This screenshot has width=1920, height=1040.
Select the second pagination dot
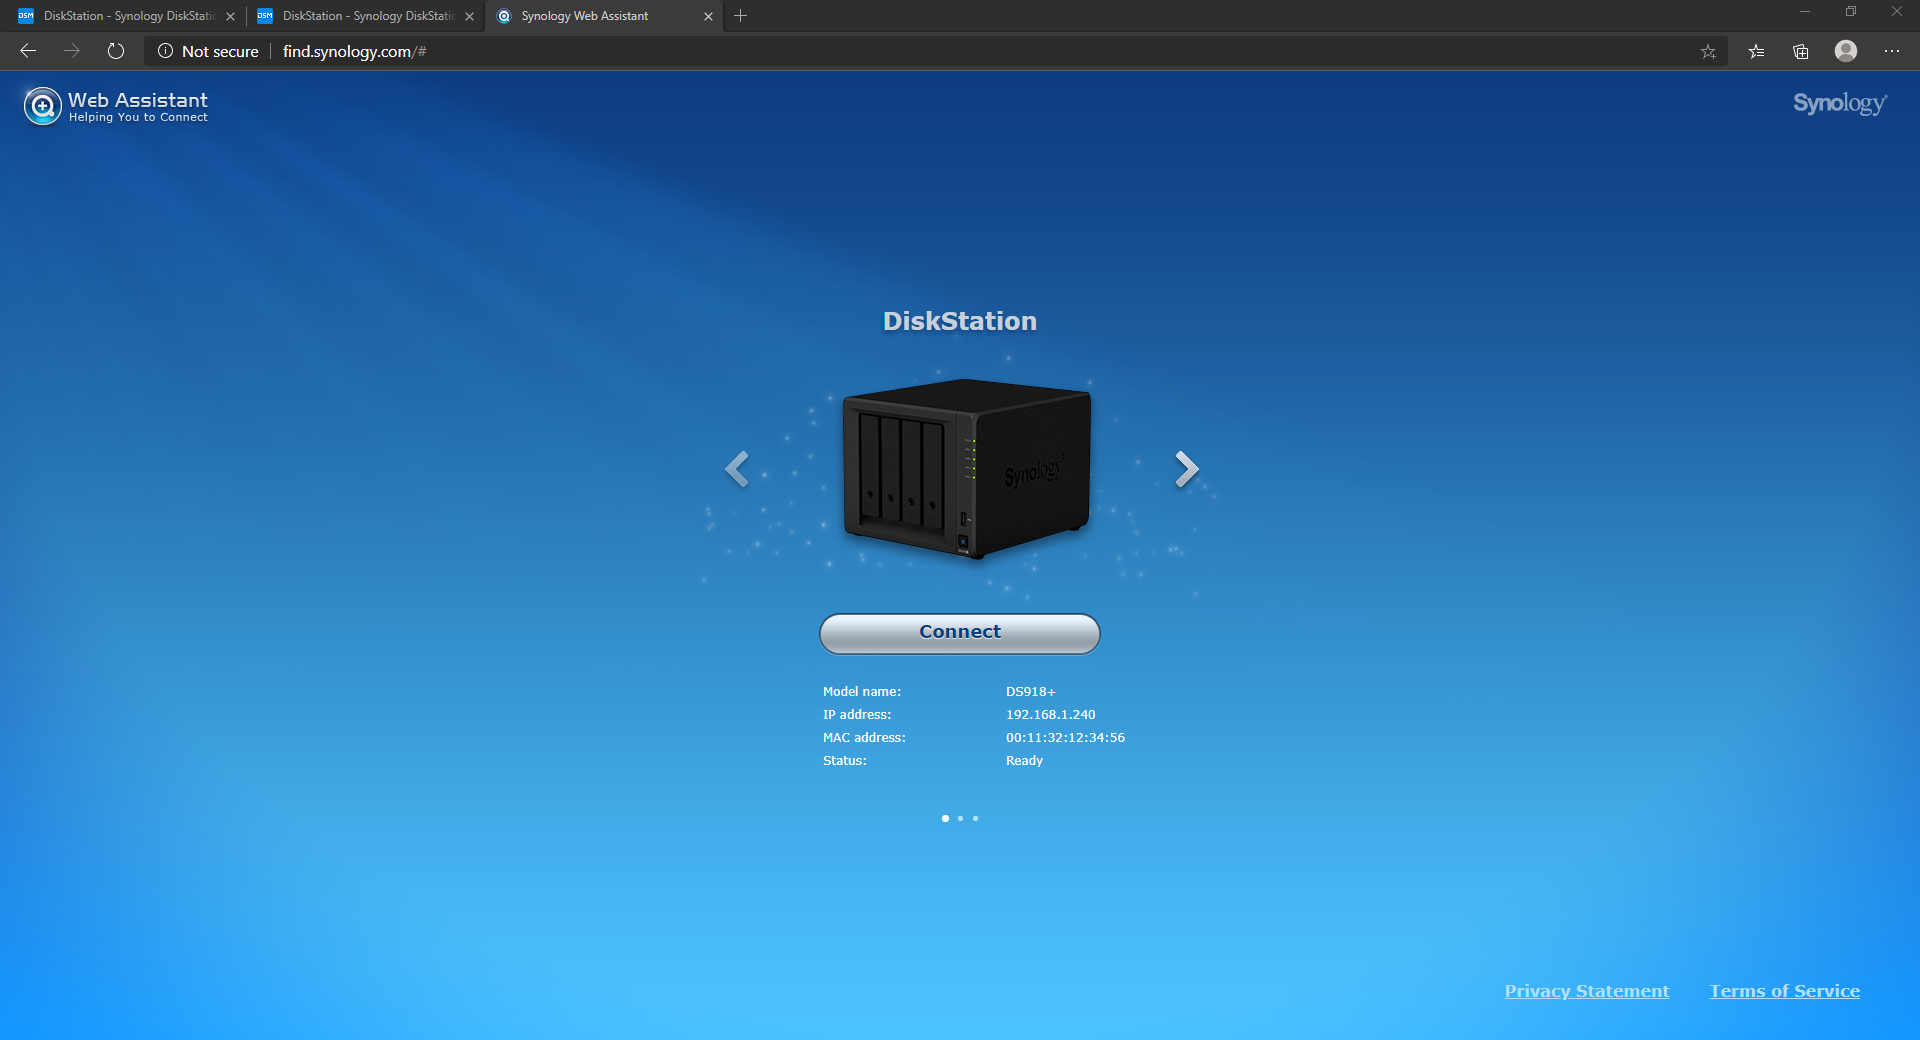(960, 818)
